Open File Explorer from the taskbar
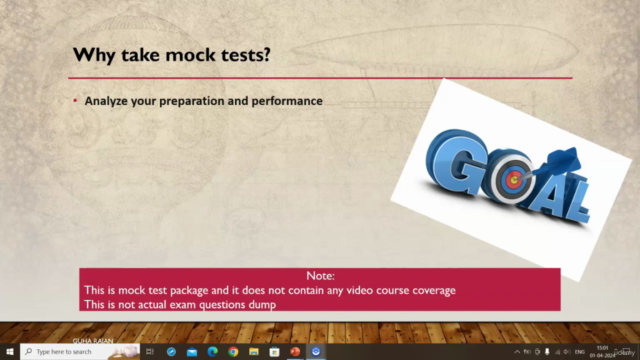The width and height of the screenshot is (640, 360). pyautogui.click(x=254, y=351)
